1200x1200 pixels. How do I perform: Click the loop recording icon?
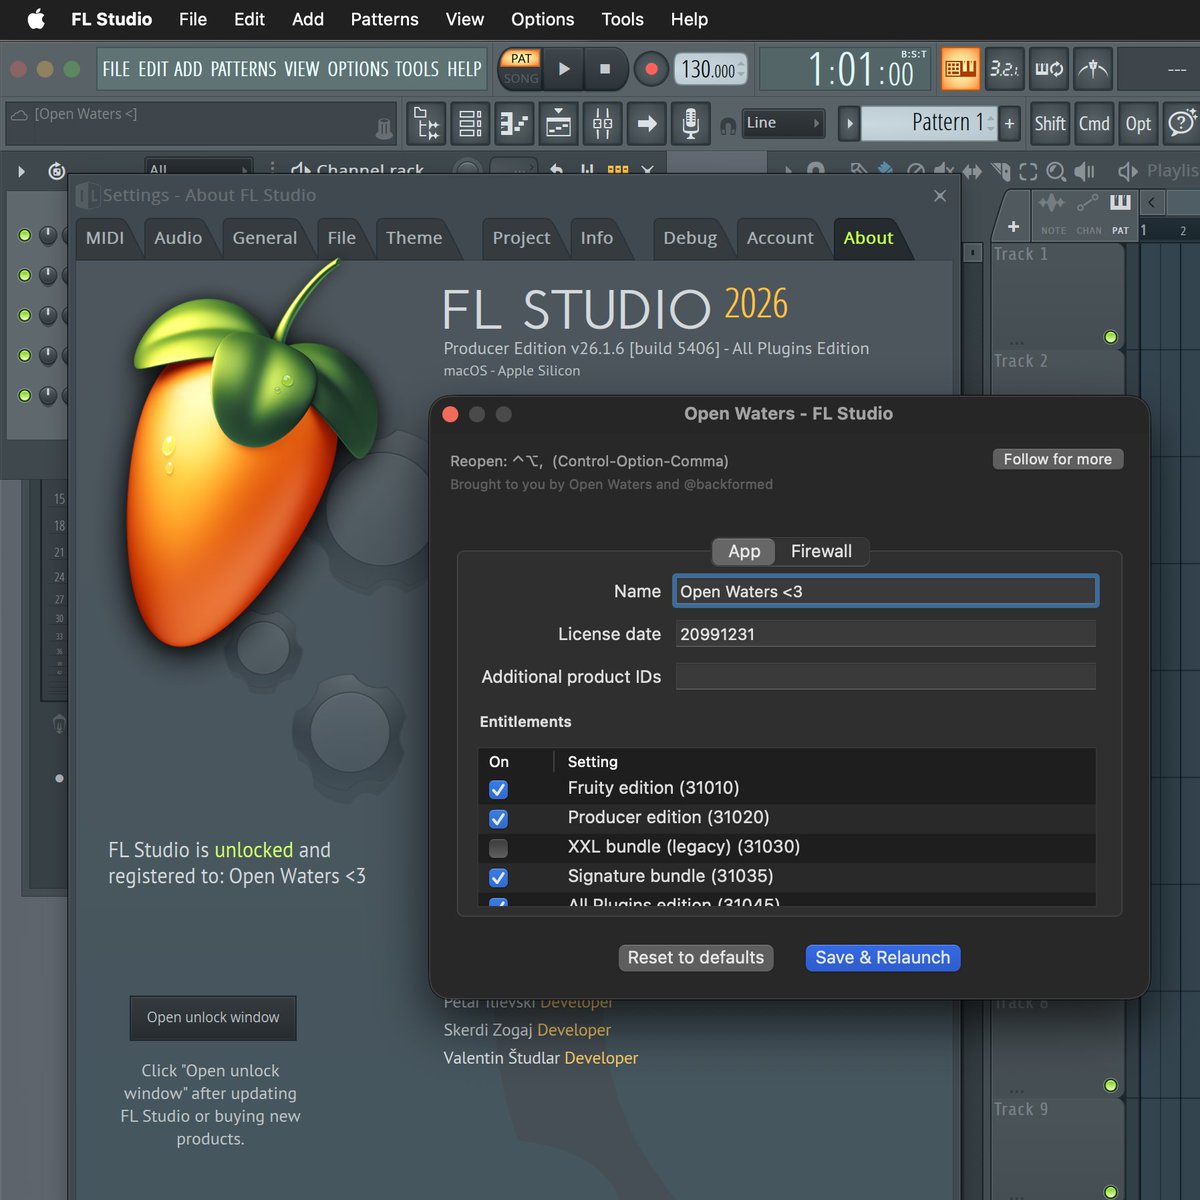tap(1049, 69)
